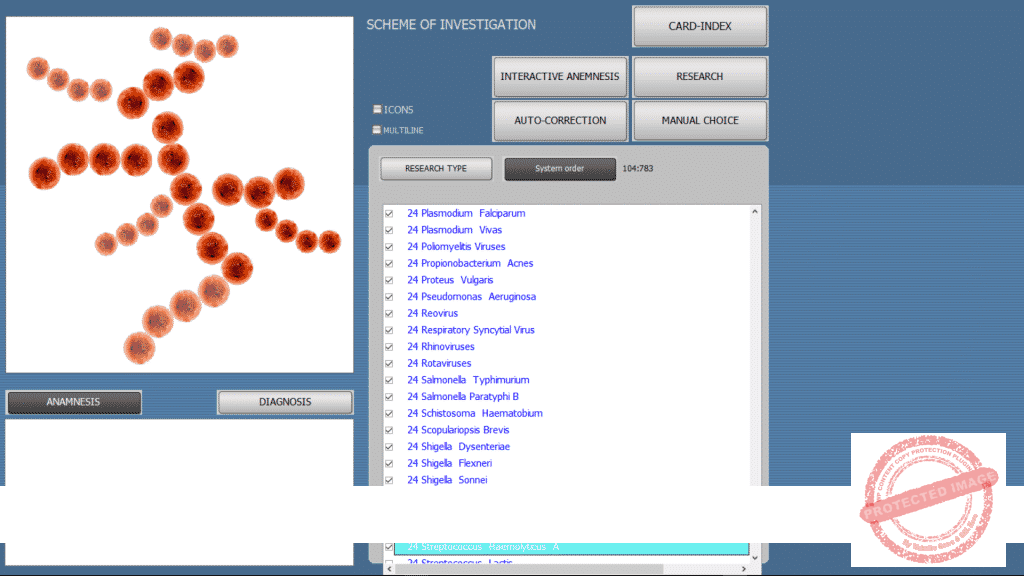
Task: Run AUTO-CORRECTION
Action: click(x=560, y=121)
